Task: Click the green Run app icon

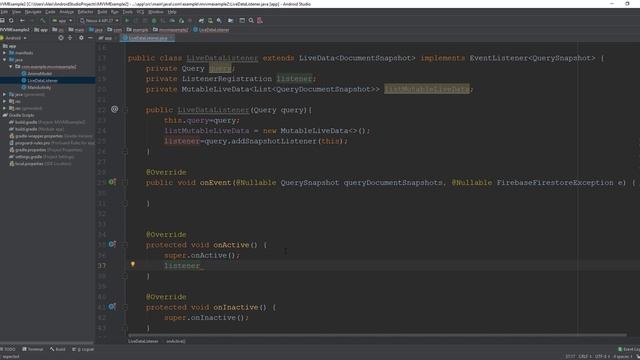Action: point(127,20)
